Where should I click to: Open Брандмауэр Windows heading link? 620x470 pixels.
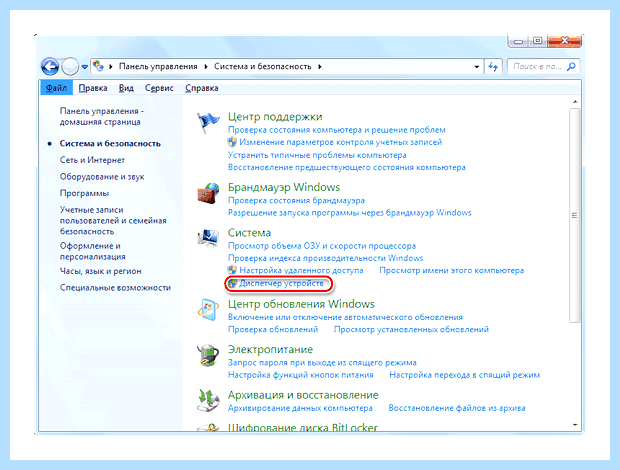pyautogui.click(x=284, y=187)
